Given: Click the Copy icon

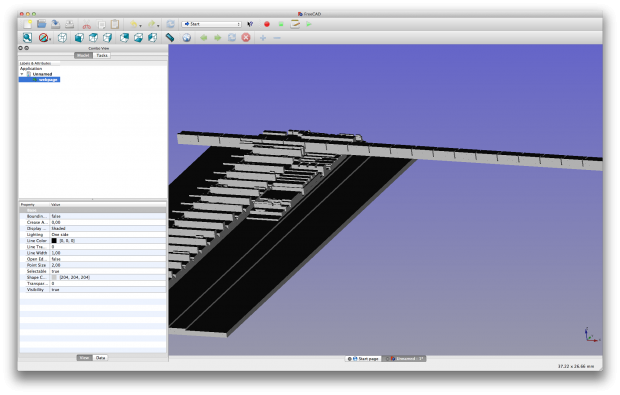Looking at the screenshot, I should pyautogui.click(x=101, y=25).
